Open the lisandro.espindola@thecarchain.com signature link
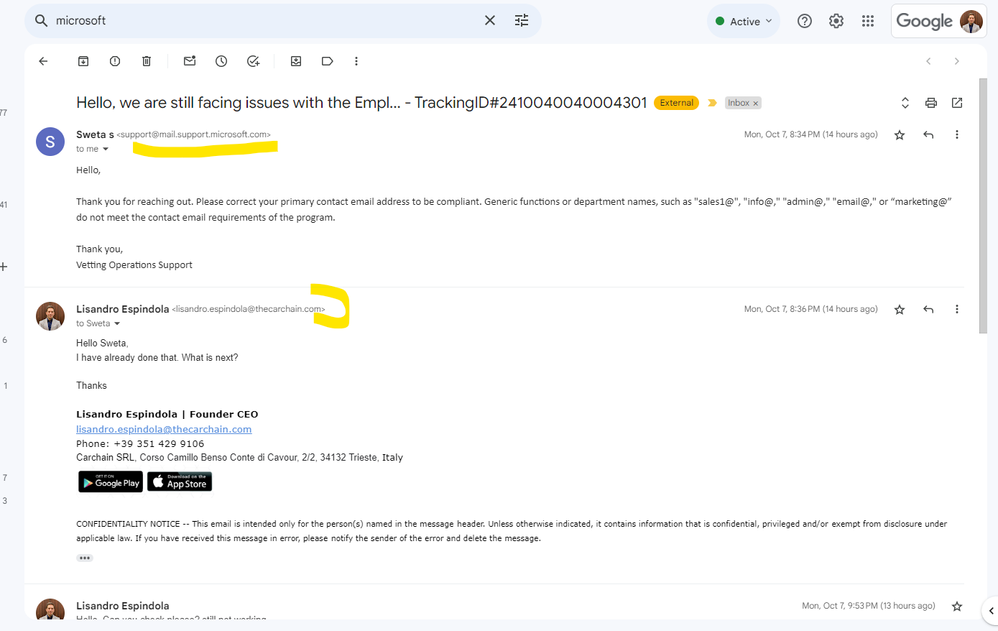The height and width of the screenshot is (631, 998). click(x=164, y=429)
